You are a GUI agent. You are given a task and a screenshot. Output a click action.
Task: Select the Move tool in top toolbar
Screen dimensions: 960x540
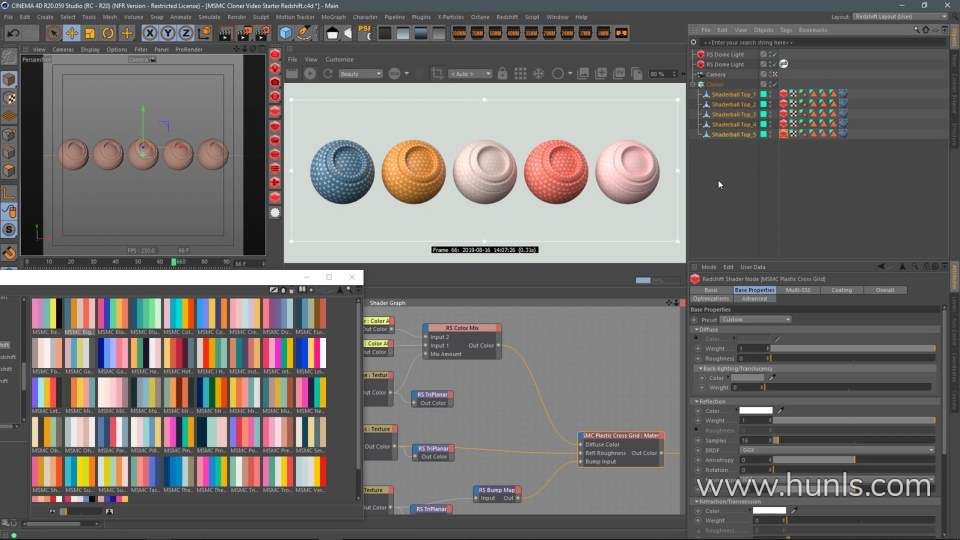coord(72,33)
